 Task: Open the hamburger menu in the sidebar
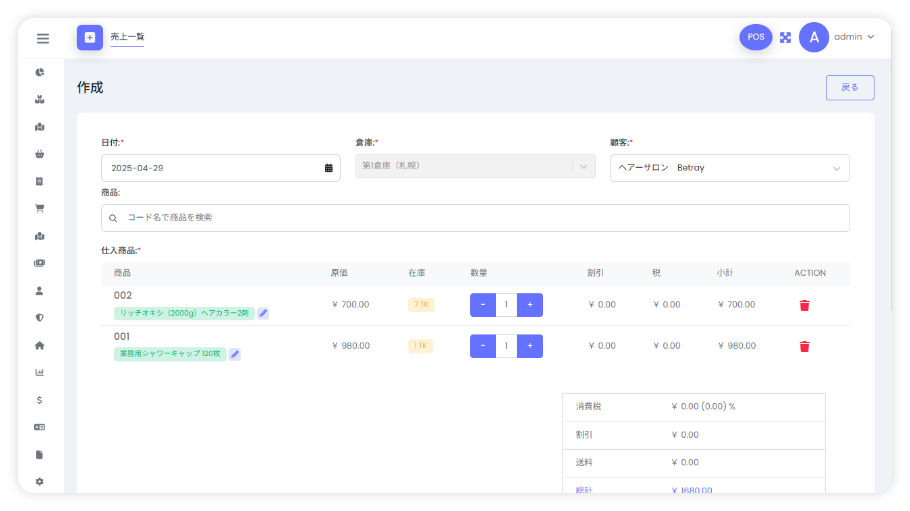(x=43, y=38)
